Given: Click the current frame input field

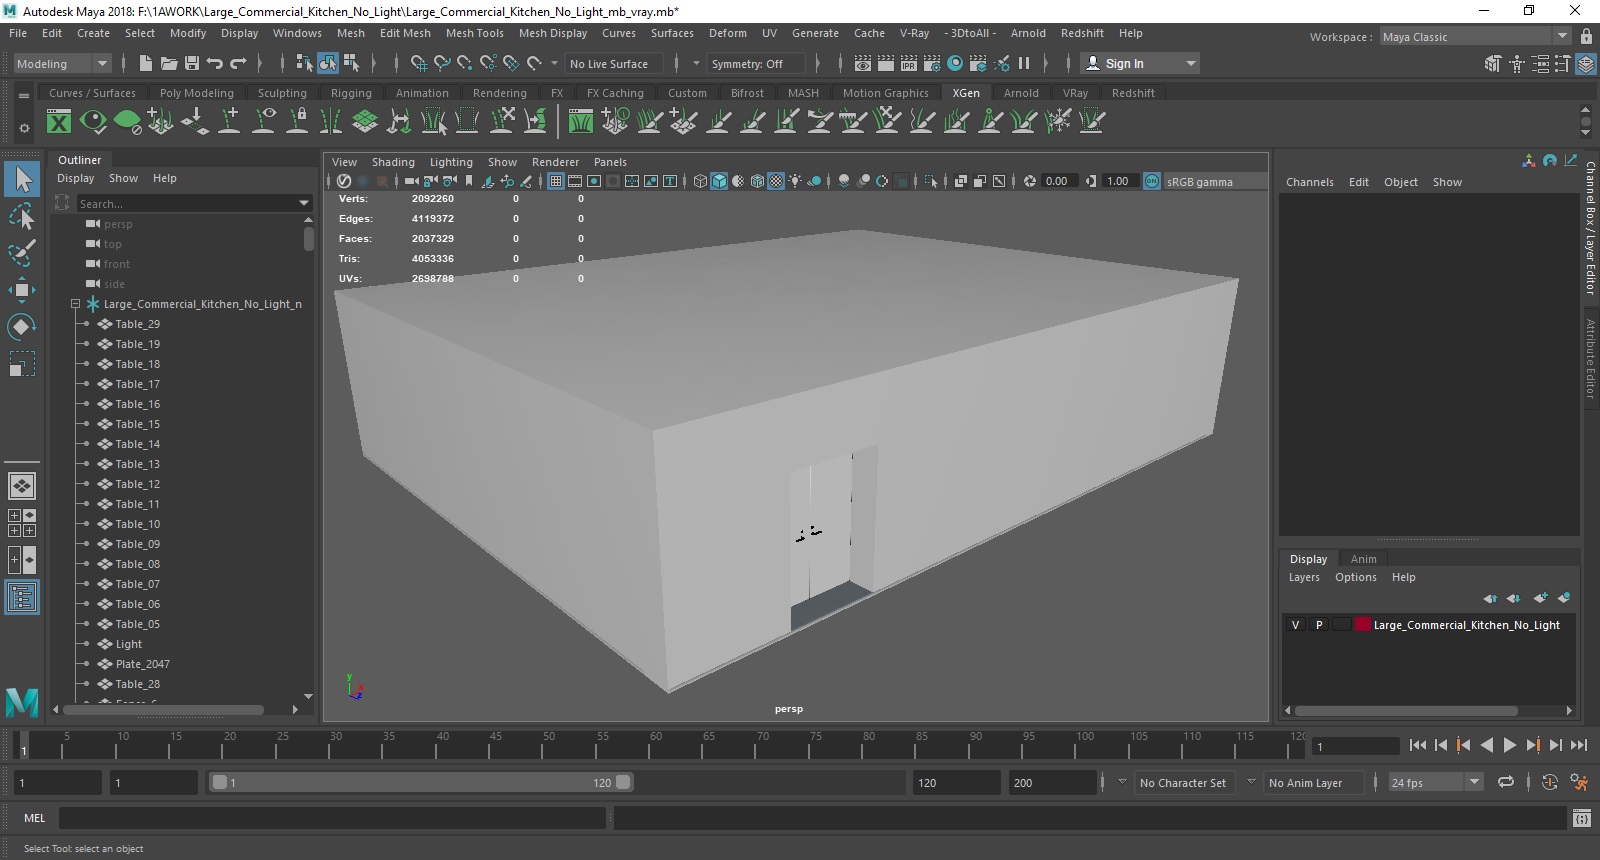Looking at the screenshot, I should [1355, 746].
